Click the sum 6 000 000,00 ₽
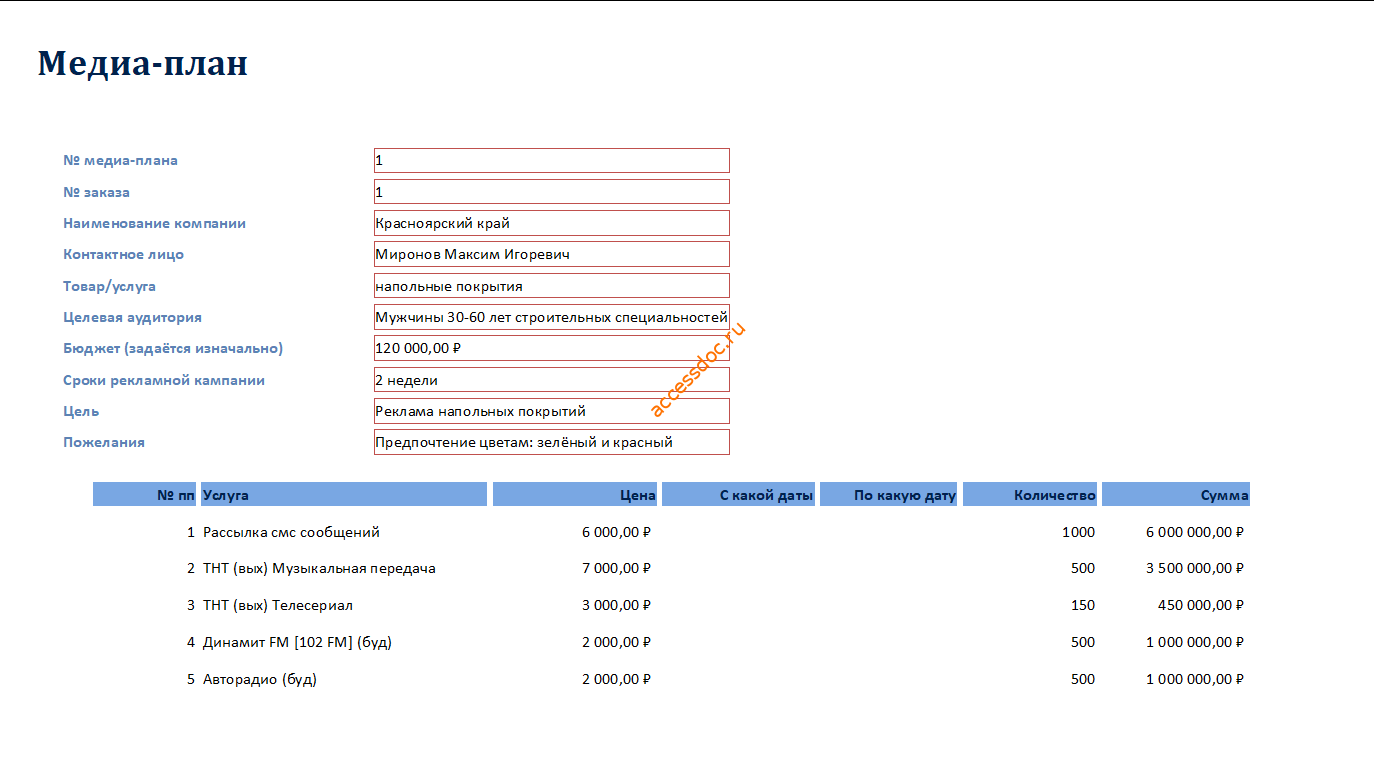Viewport: 1374px width, 778px height. (1195, 532)
